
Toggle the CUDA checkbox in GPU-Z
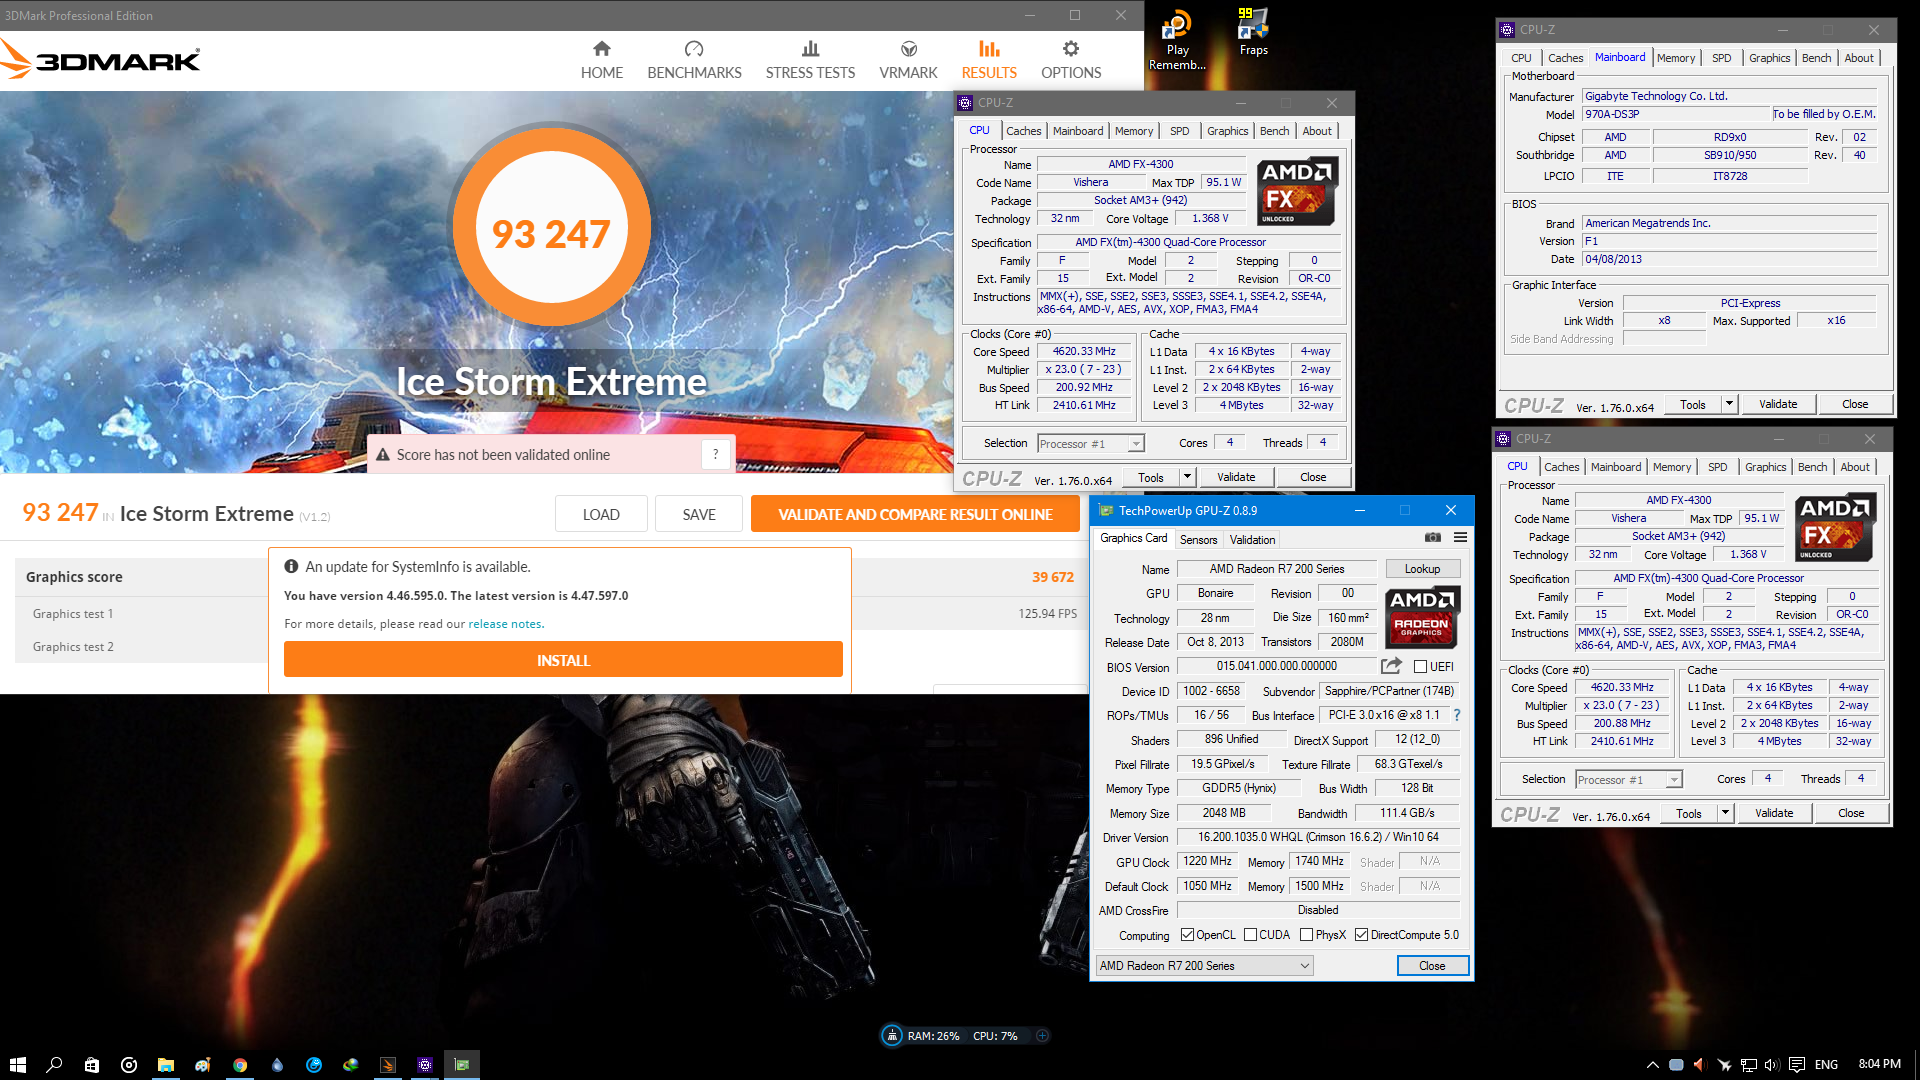[1250, 935]
